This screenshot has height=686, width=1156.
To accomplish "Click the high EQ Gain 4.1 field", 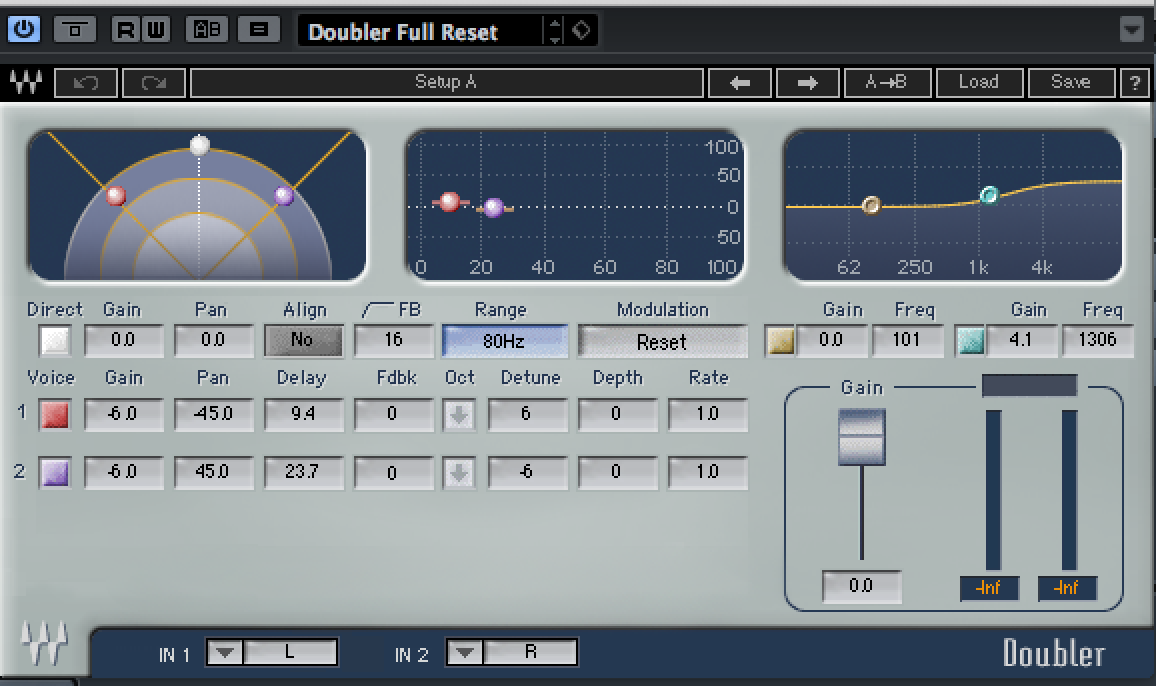I will pyautogui.click(x=1021, y=340).
